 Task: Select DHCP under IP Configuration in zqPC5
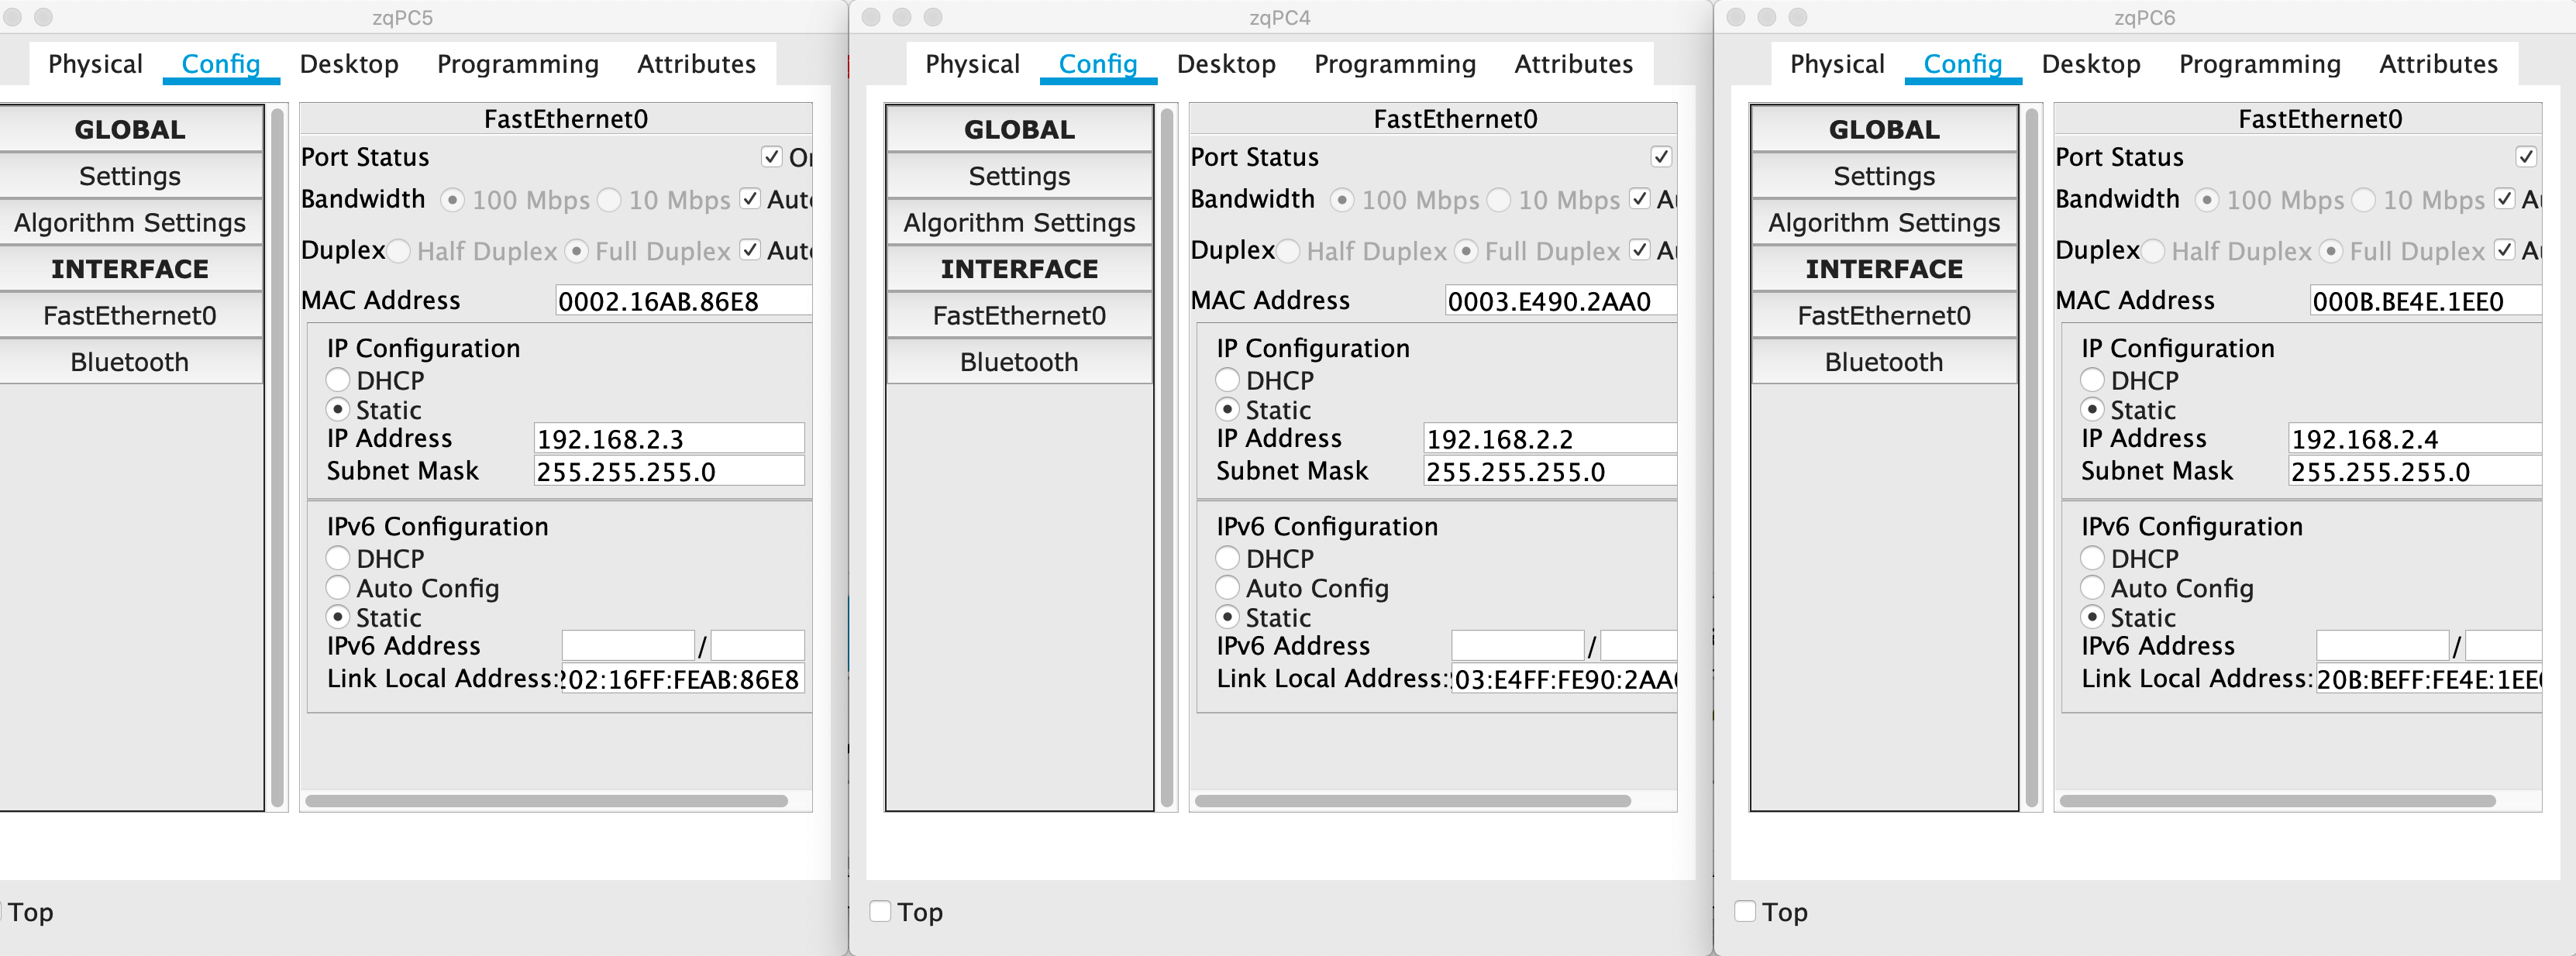pos(338,380)
